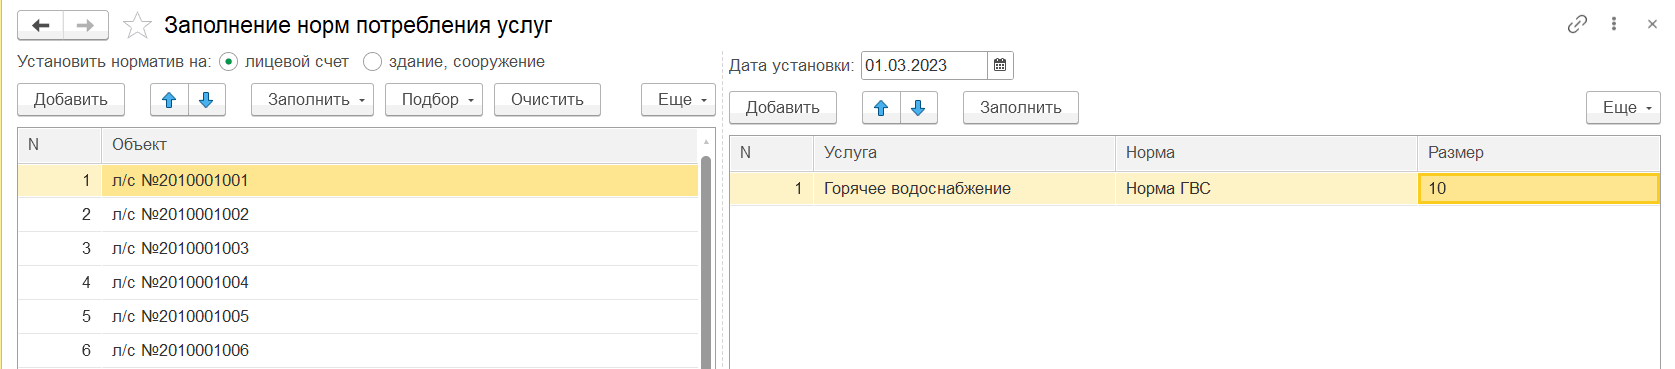
Task: Click Добавить above the objects list
Action: [71, 100]
